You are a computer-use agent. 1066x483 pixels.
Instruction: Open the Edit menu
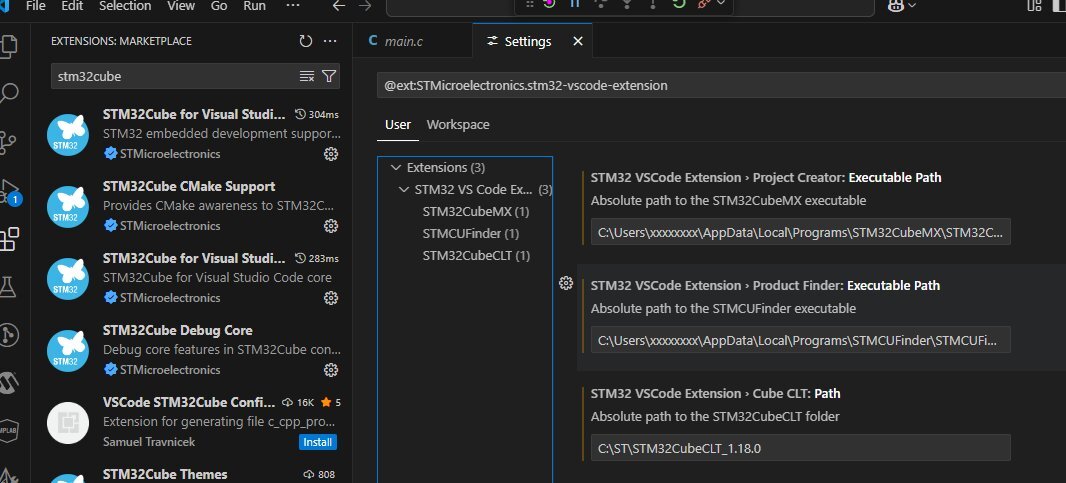[71, 6]
